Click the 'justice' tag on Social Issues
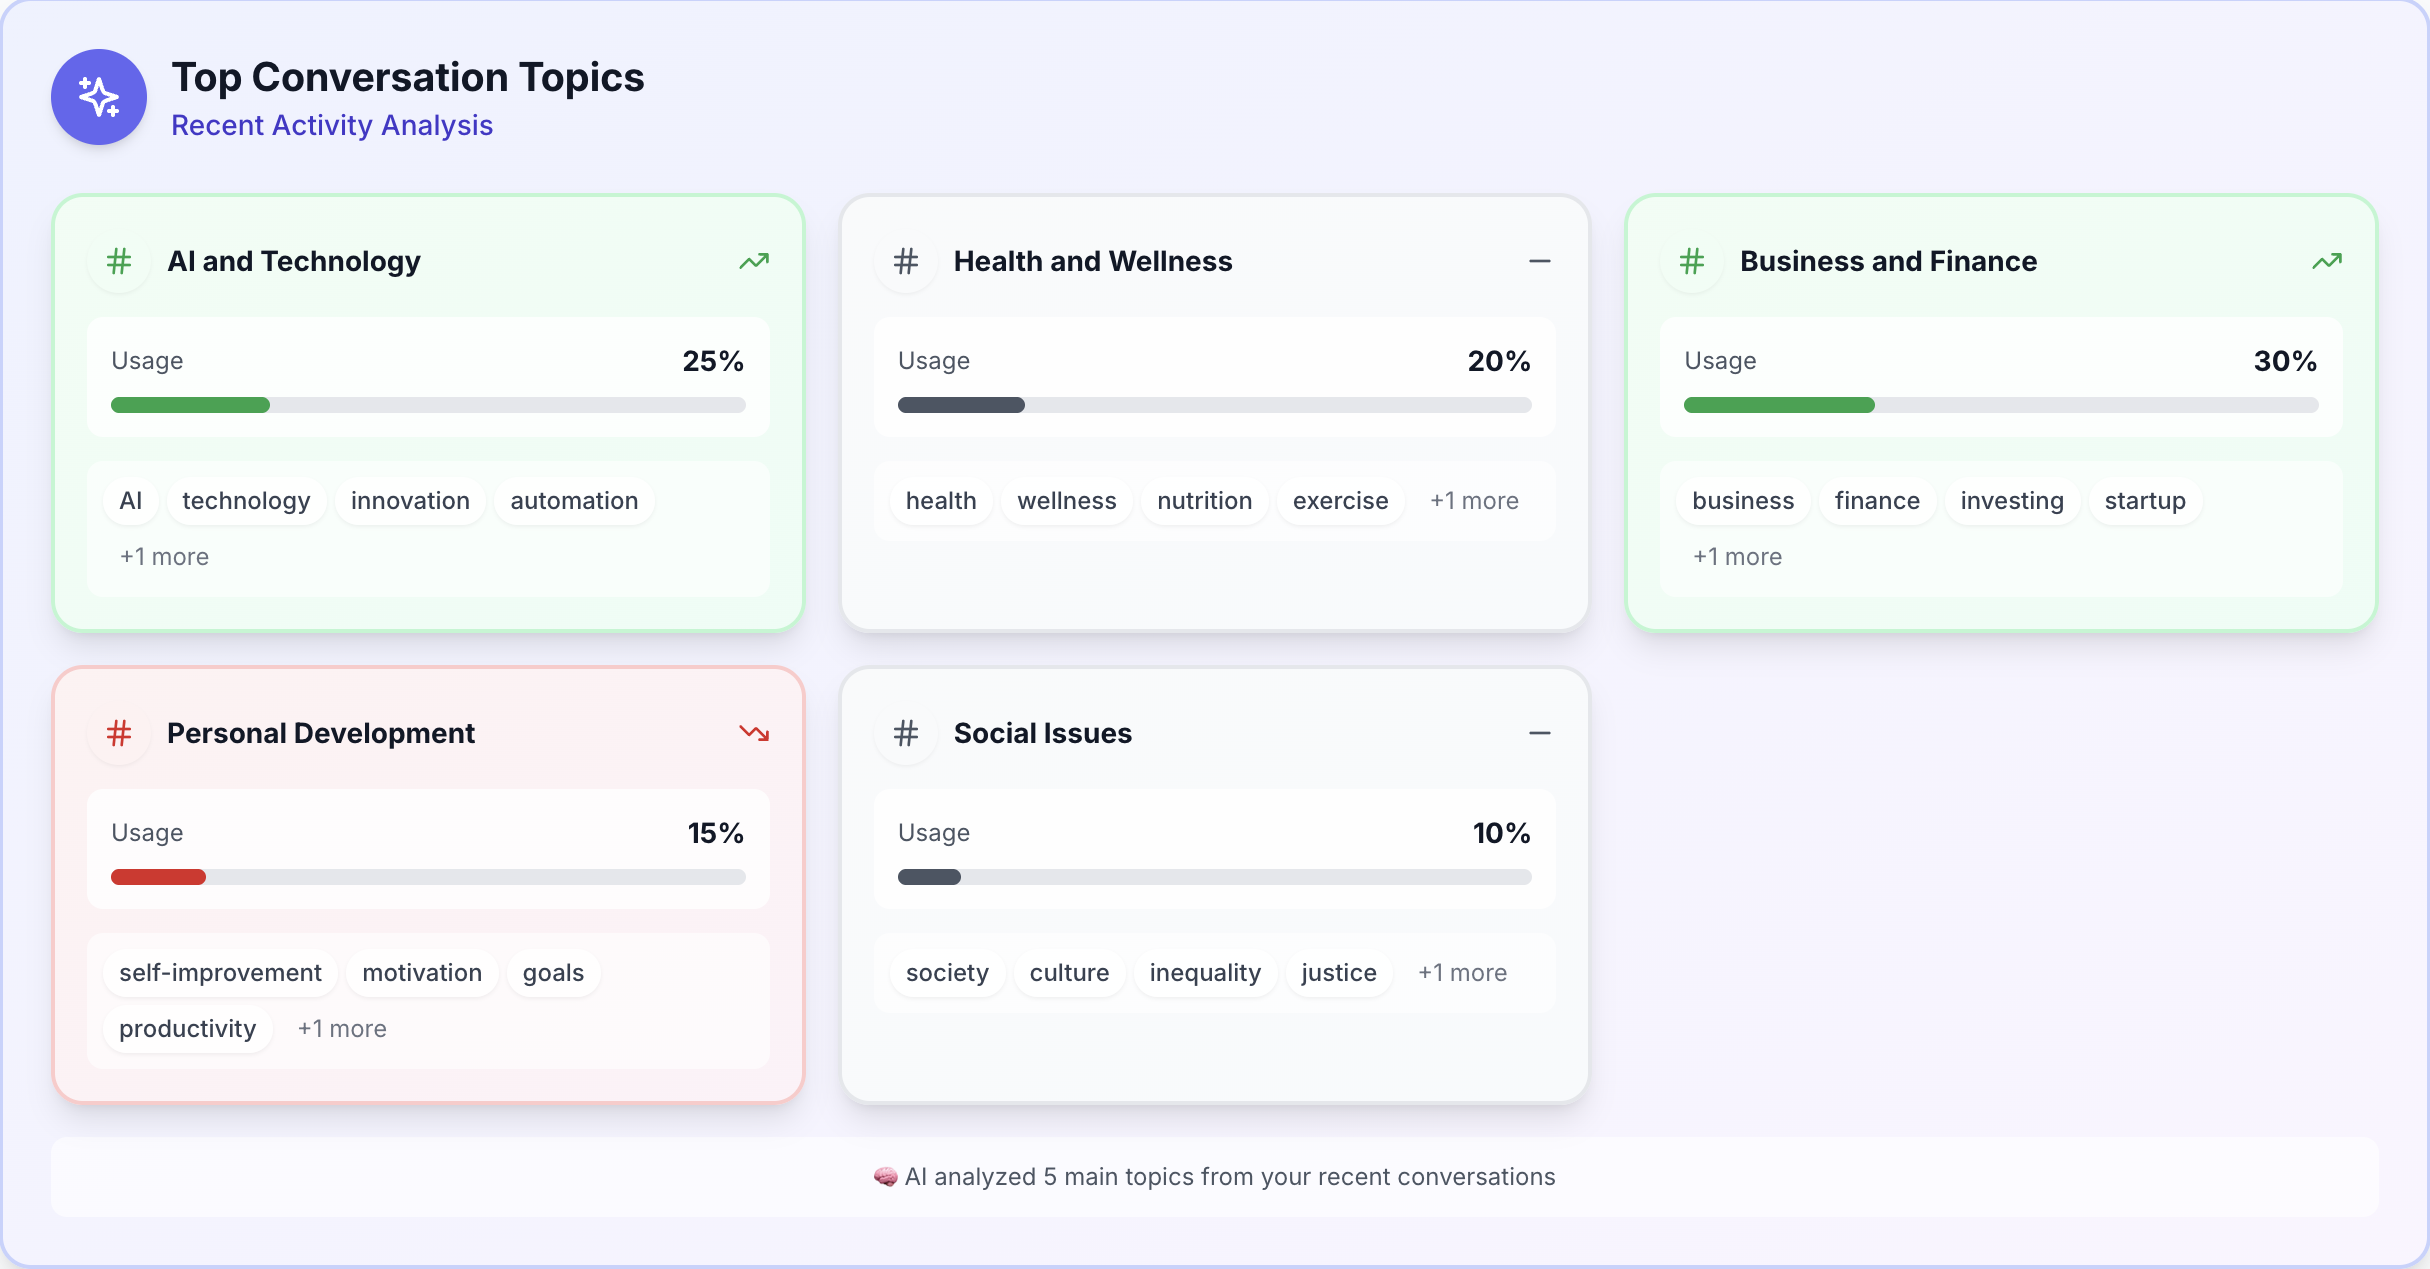 click(x=1338, y=972)
